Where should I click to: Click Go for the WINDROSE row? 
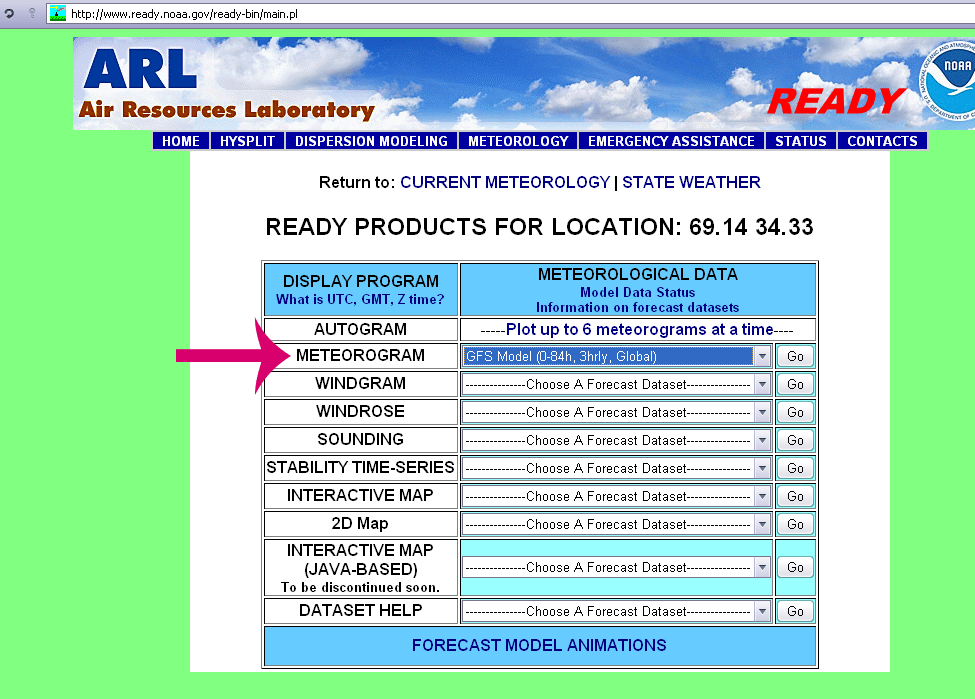tap(795, 412)
